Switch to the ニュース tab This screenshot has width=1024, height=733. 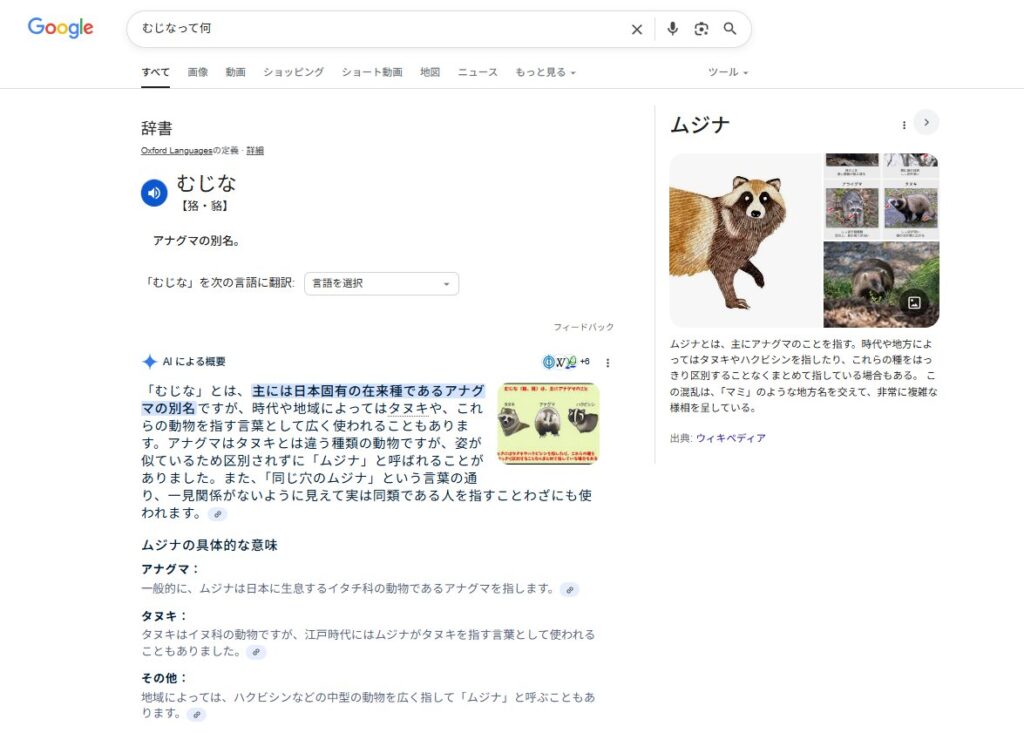pos(477,72)
